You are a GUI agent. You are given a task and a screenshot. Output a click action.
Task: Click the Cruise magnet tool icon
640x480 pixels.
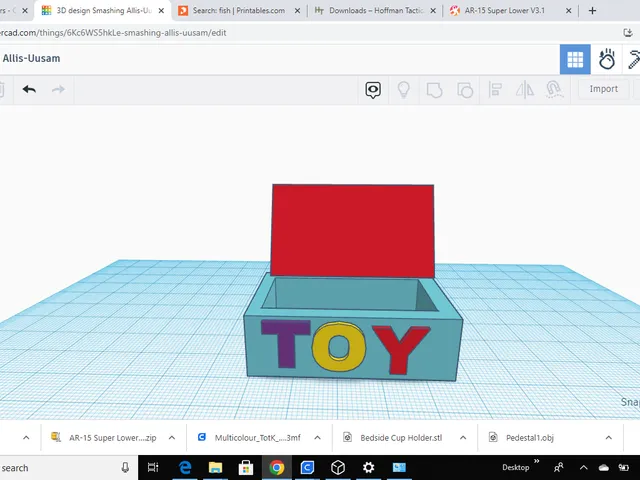coord(554,89)
